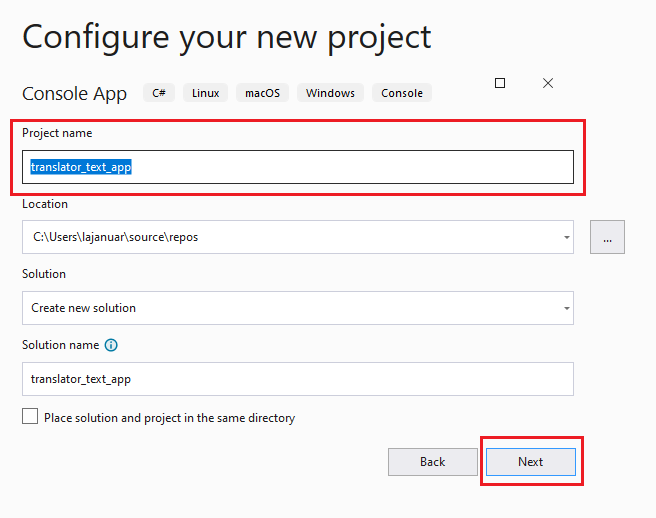
Task: Enable placing solution and project in same directory
Action: tap(30, 417)
